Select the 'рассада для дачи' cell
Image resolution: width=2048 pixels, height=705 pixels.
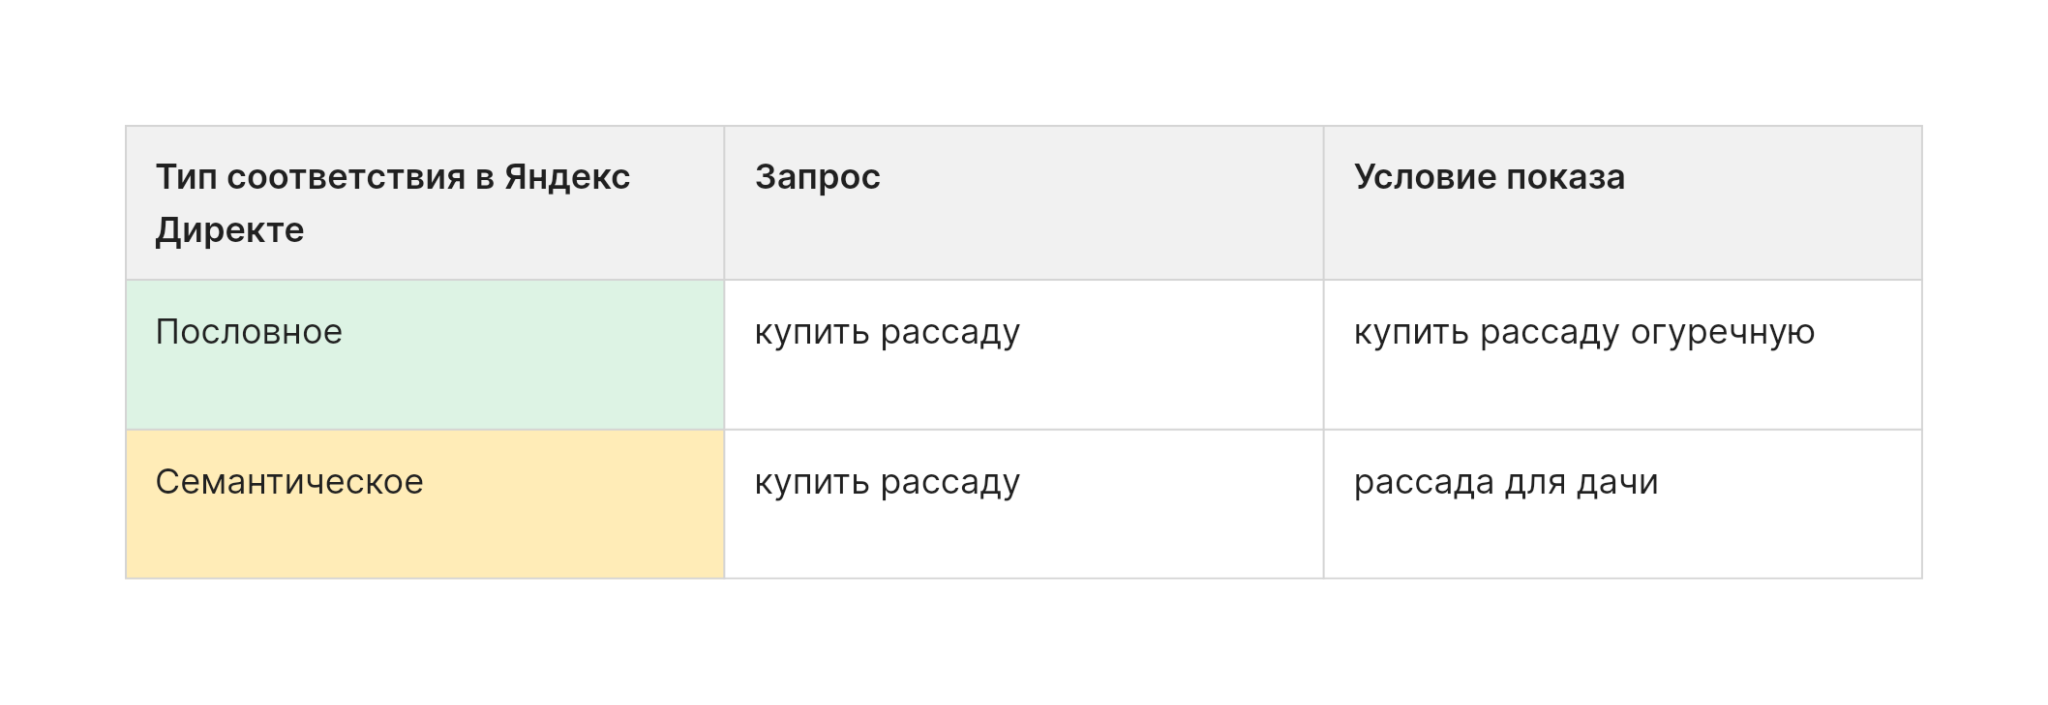point(1622,504)
